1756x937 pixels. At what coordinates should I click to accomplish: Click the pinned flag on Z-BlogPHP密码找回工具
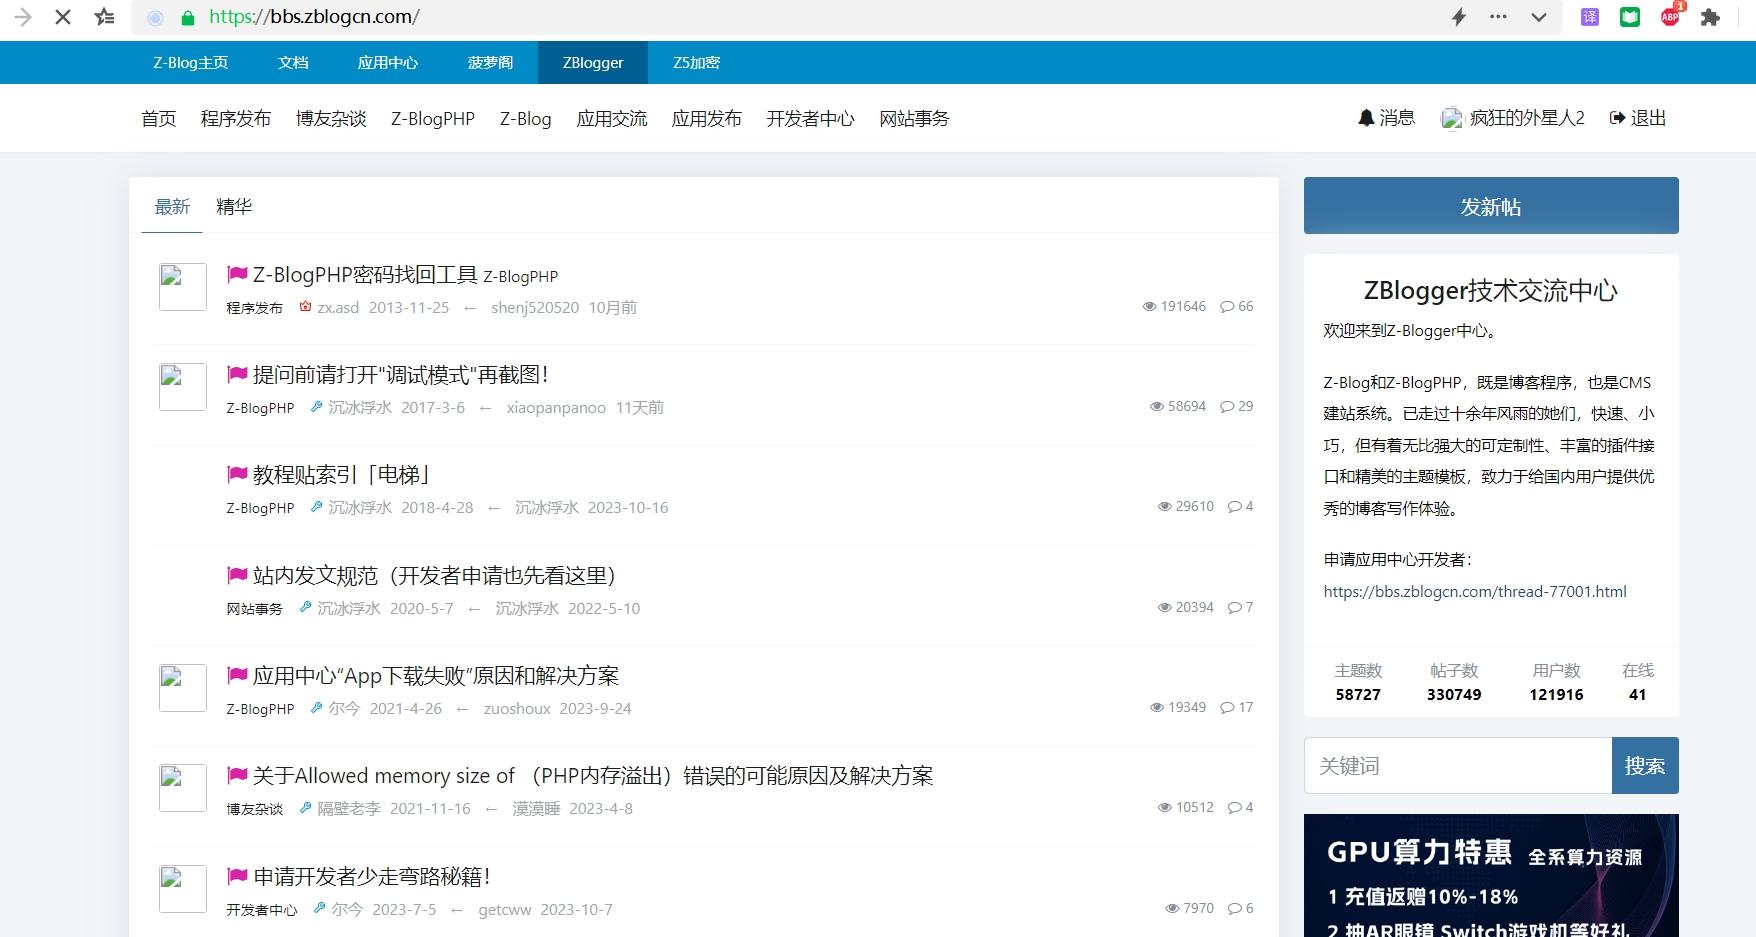[x=237, y=274]
